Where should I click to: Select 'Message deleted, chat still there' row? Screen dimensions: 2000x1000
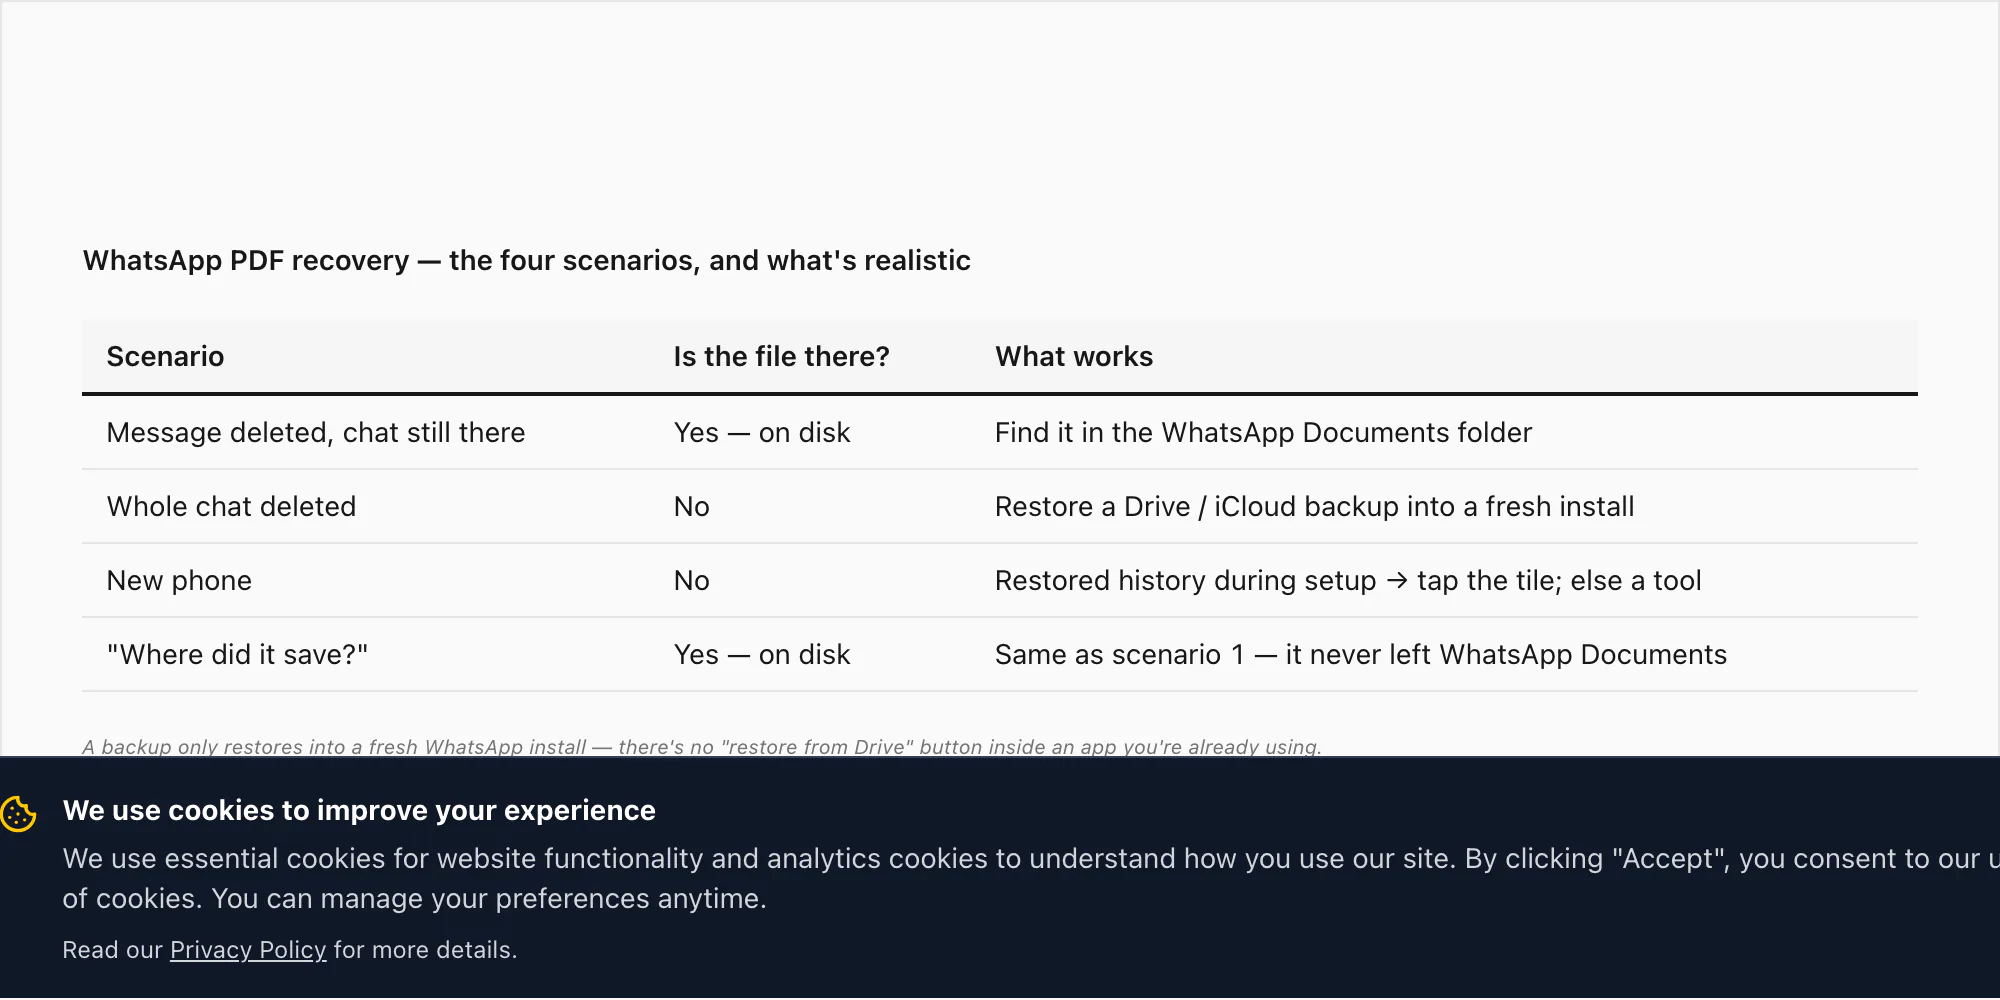pyautogui.click(x=1000, y=433)
